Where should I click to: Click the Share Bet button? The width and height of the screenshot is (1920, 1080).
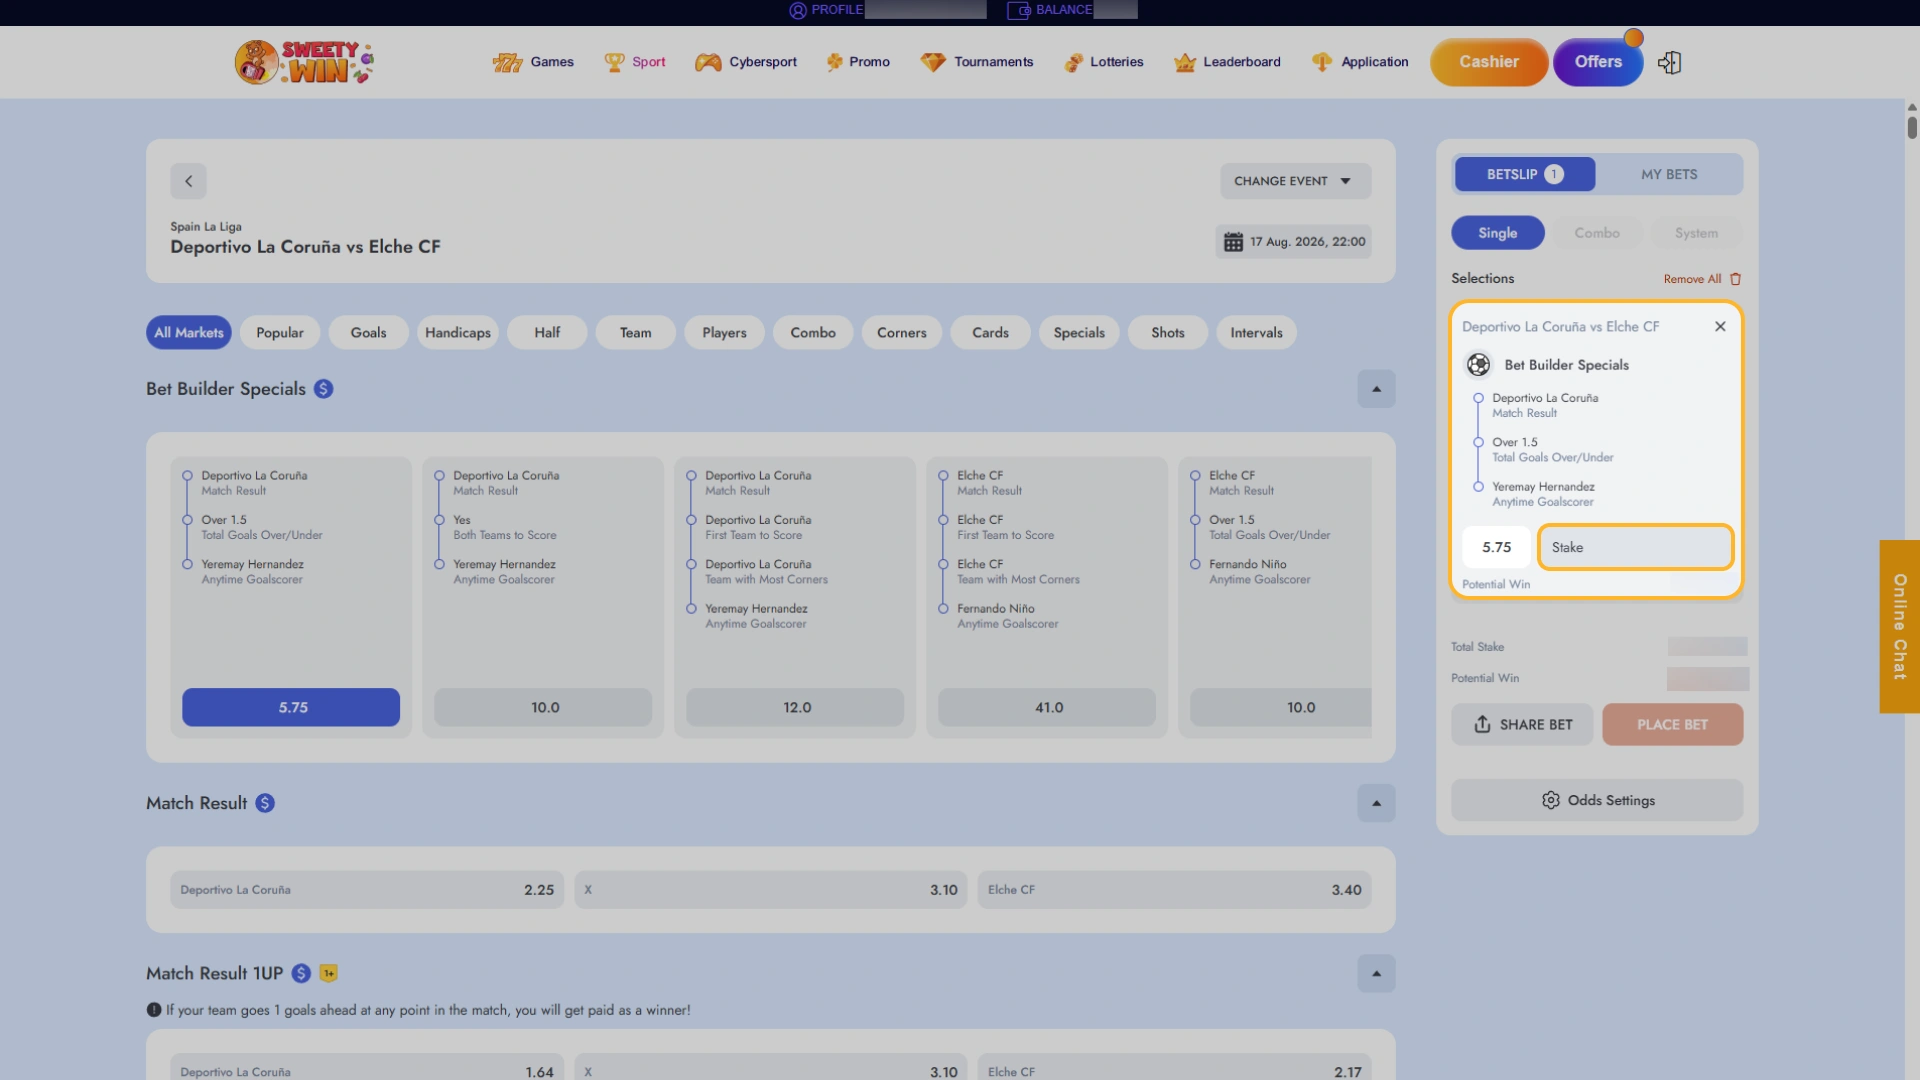coord(1523,725)
